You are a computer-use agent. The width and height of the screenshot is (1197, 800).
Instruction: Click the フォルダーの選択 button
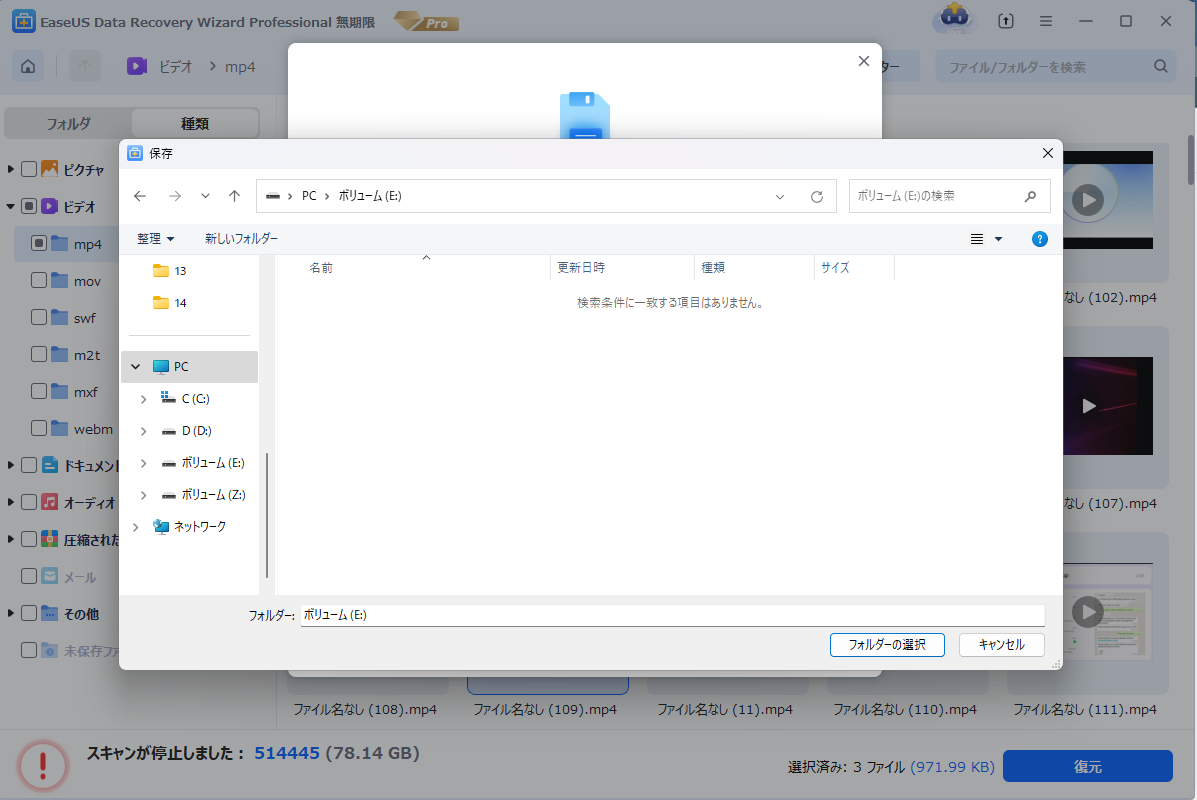click(x=887, y=645)
